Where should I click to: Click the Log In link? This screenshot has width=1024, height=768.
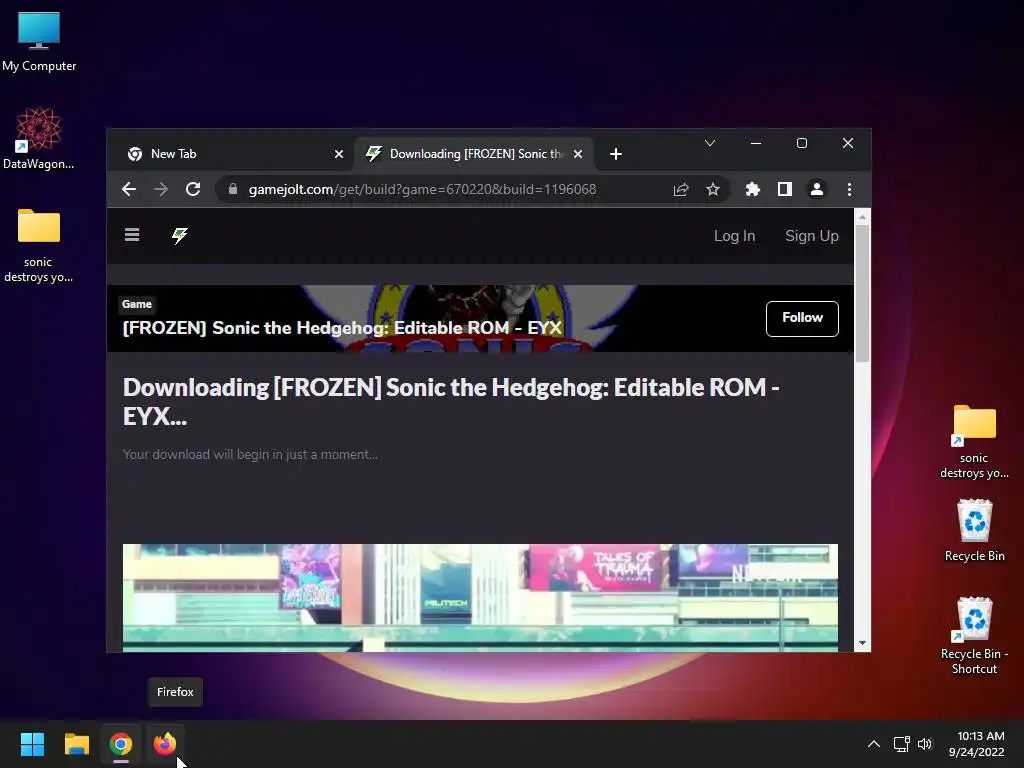734,236
